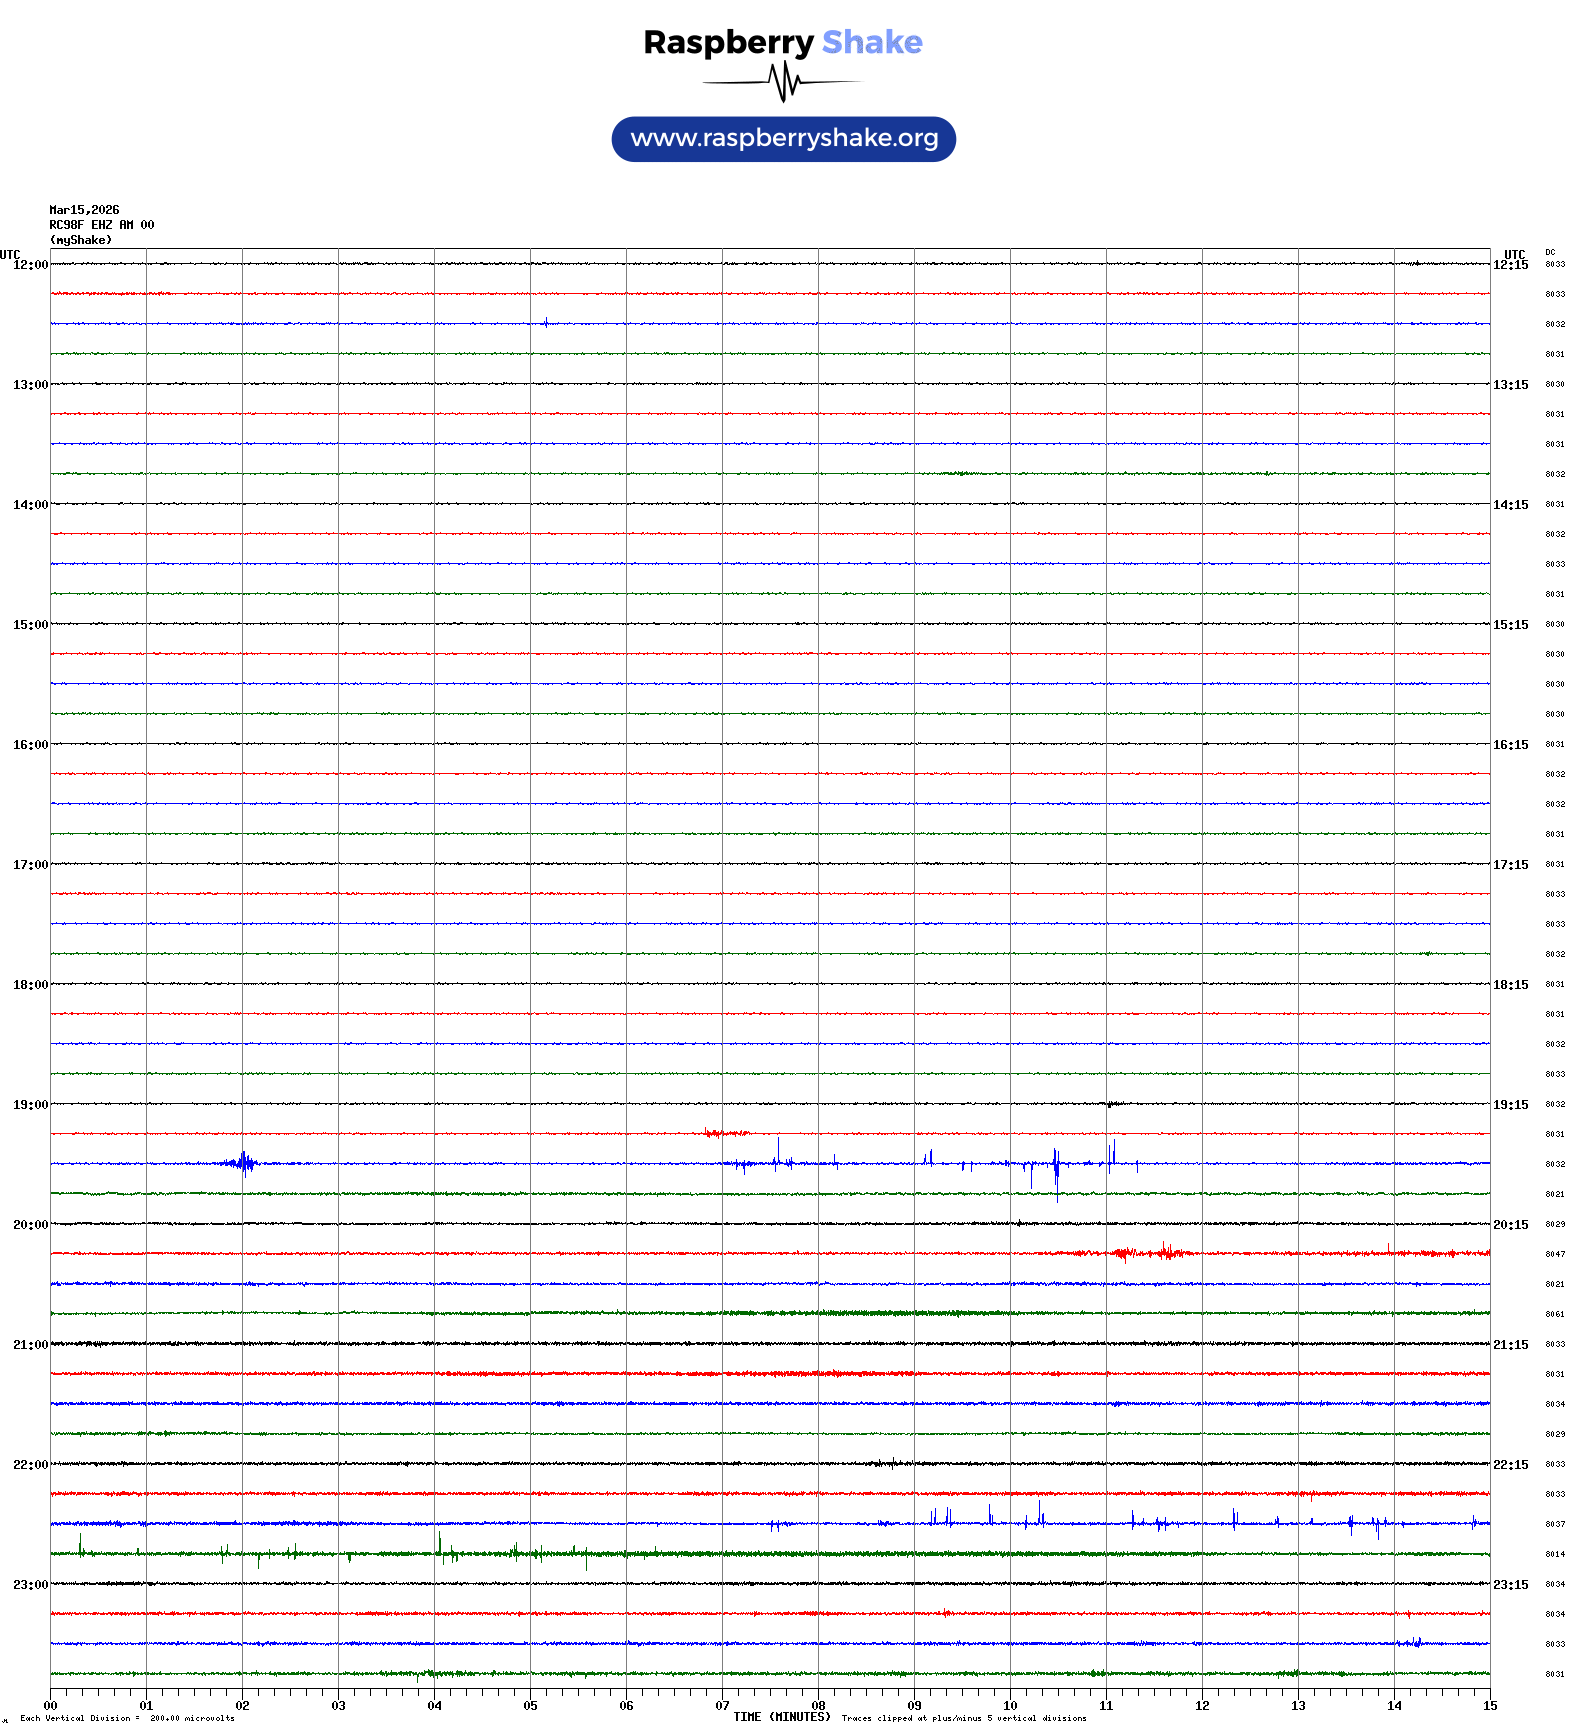Click the DC column header at top right
1570x1732 pixels.
(x=1550, y=252)
